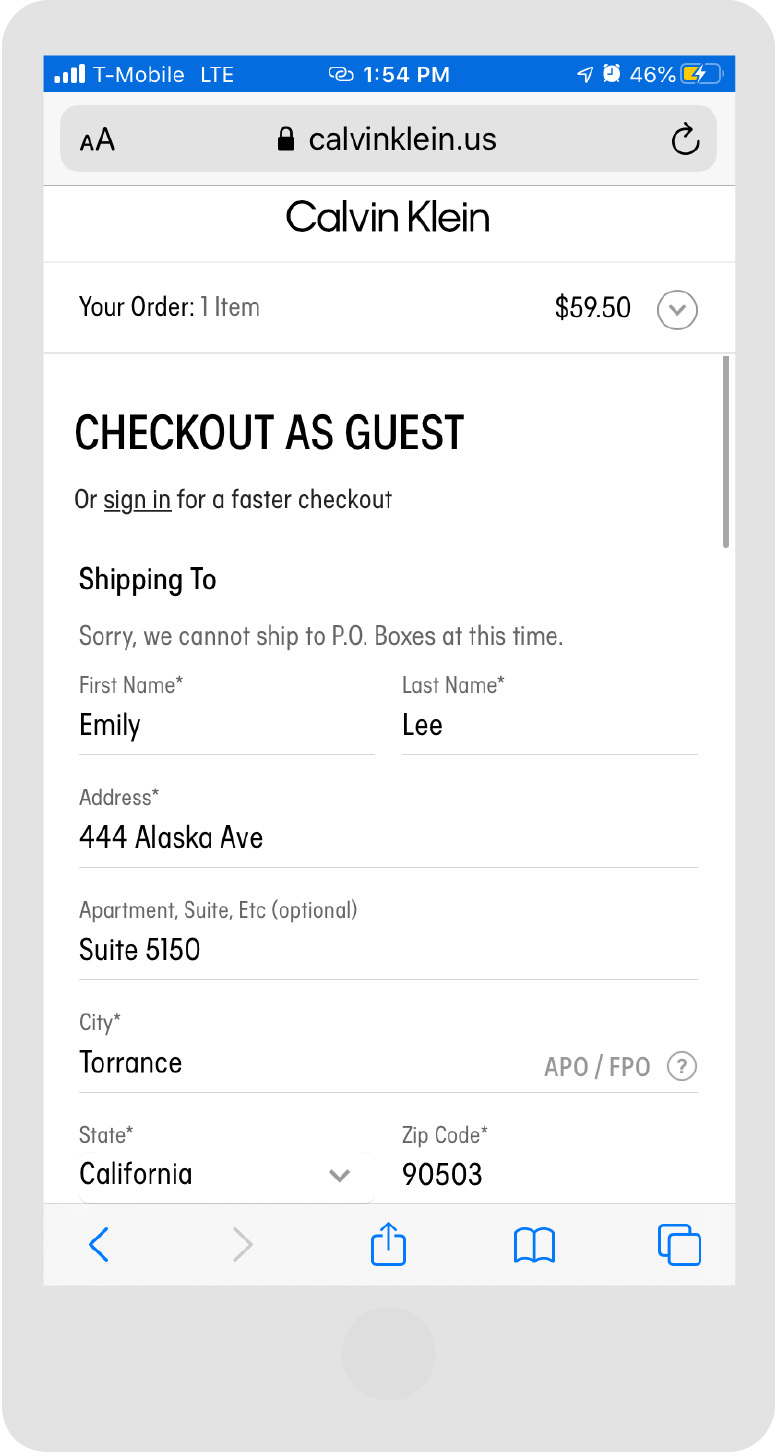Open Safari bookmarks book icon
The image size is (777, 1456).
[534, 1245]
